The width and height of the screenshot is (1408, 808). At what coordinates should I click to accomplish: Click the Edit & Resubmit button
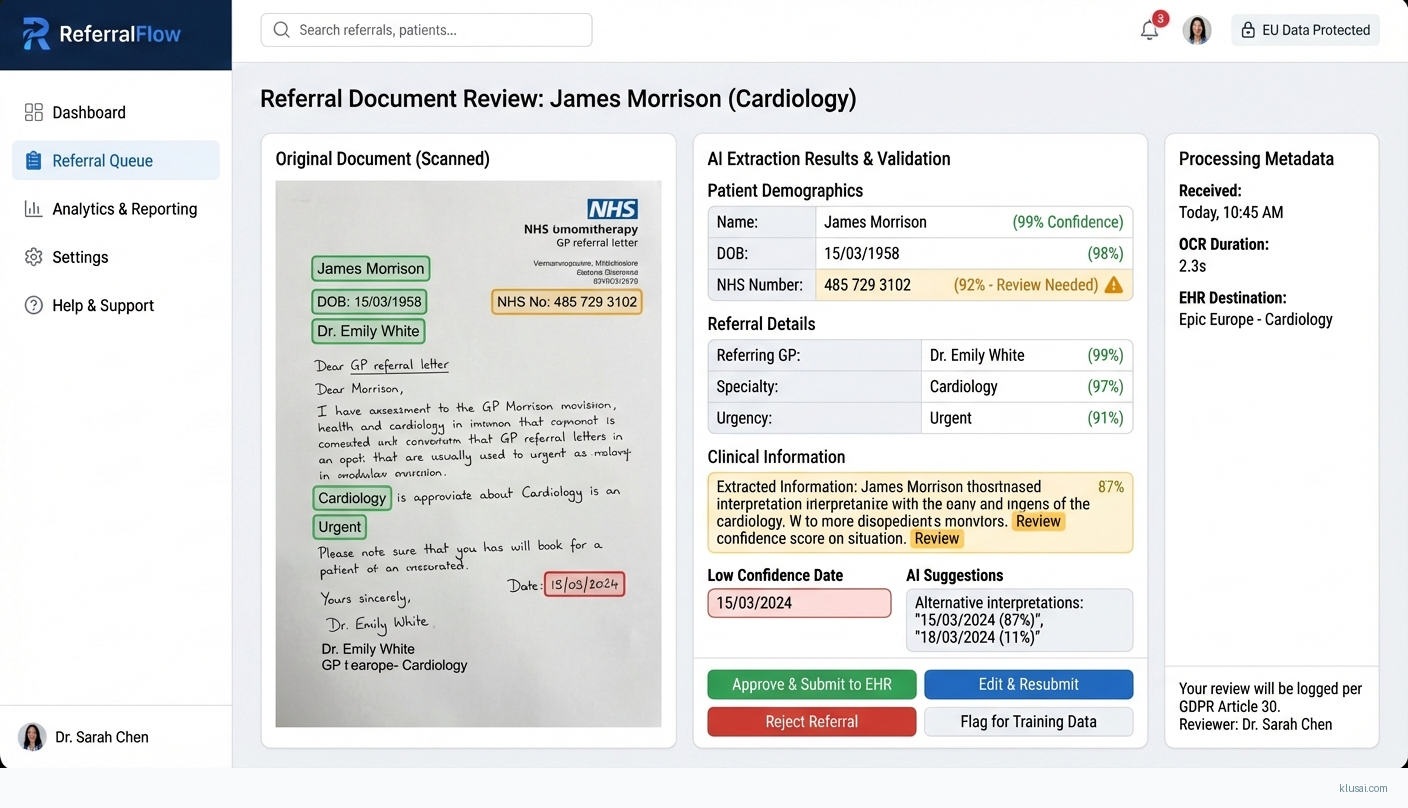click(x=1028, y=684)
